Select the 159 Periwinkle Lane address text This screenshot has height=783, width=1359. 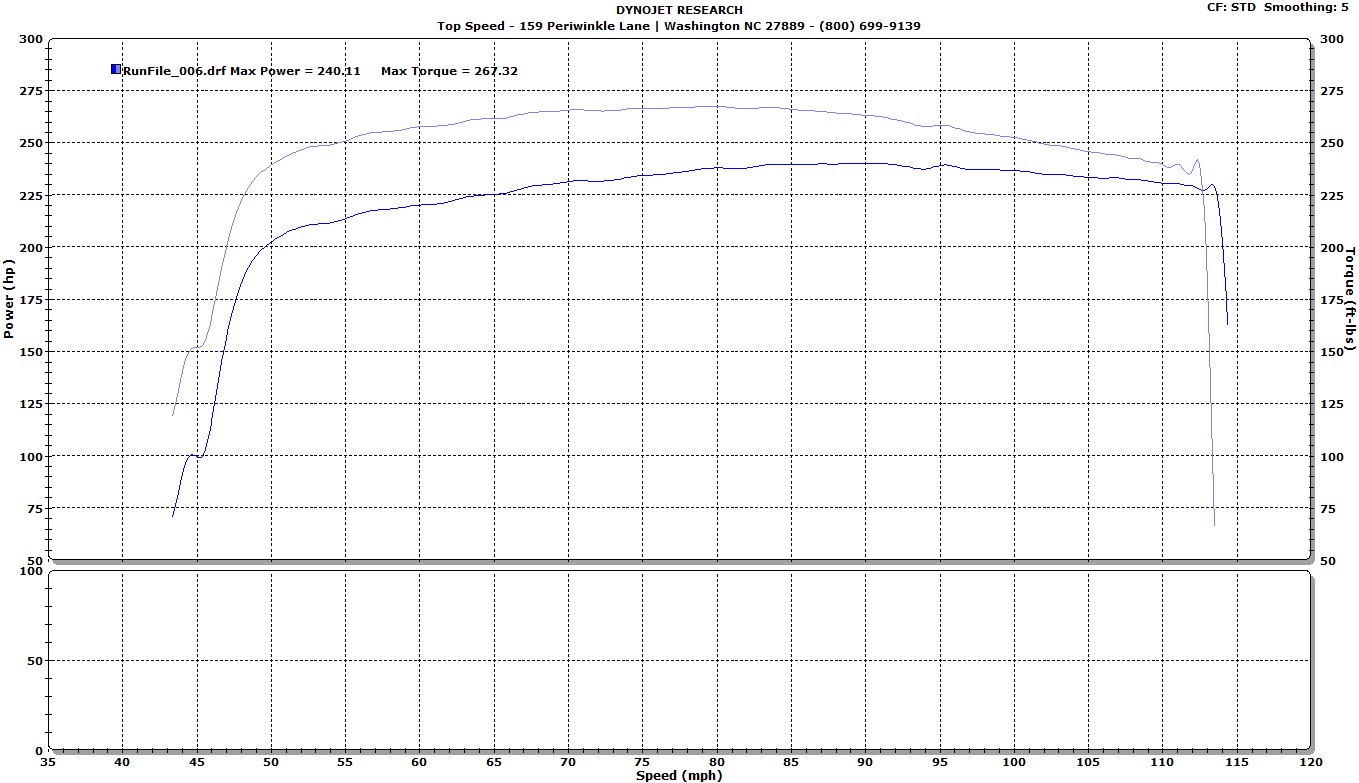(x=585, y=25)
